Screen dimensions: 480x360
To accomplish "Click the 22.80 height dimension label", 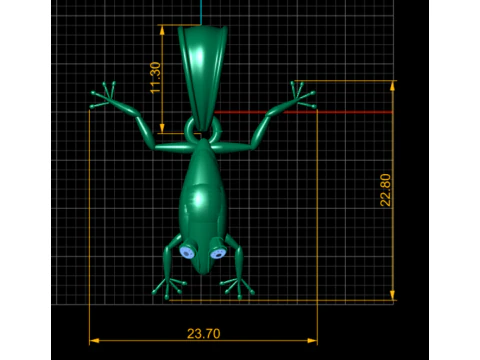I will 385,190.
